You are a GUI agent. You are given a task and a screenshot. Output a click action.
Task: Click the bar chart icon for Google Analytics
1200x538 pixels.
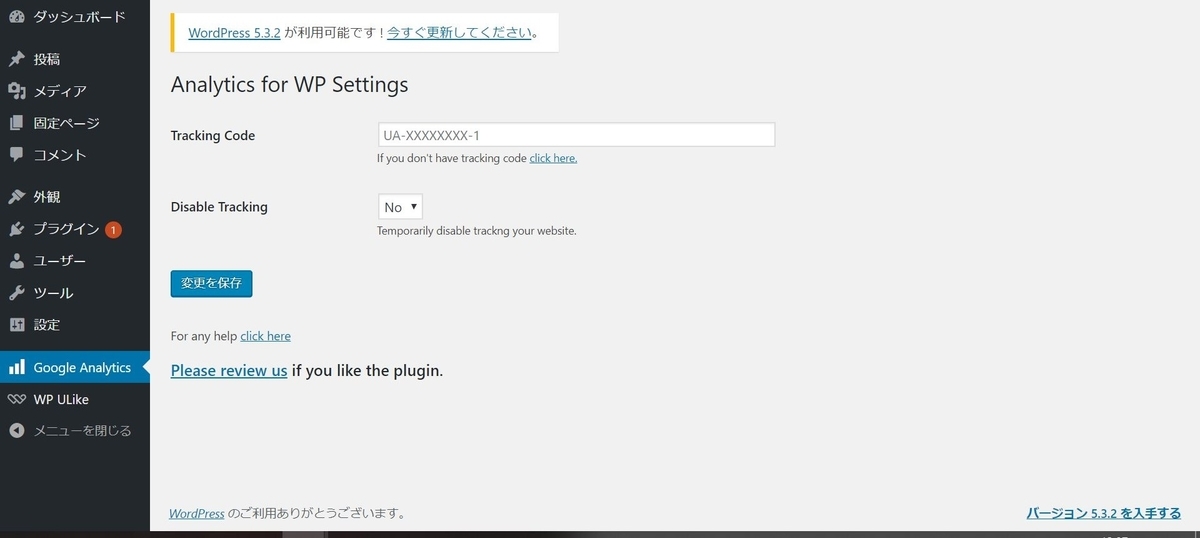[x=16, y=367]
